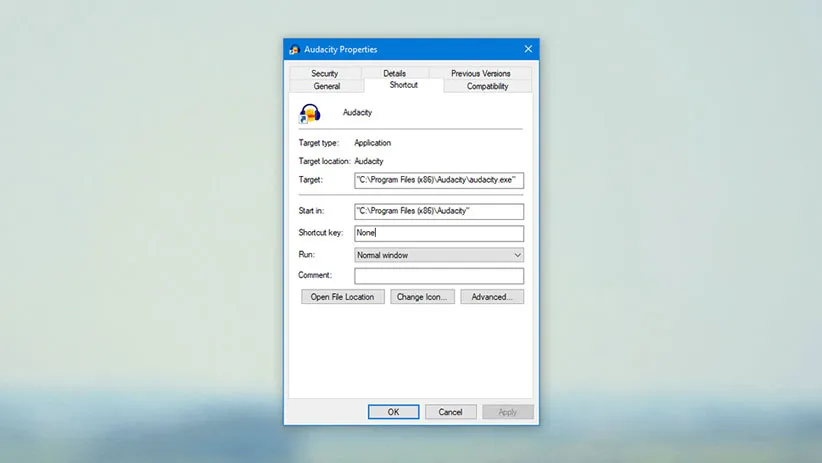Click the empty Comment text box
The width and height of the screenshot is (822, 463).
coord(438,276)
